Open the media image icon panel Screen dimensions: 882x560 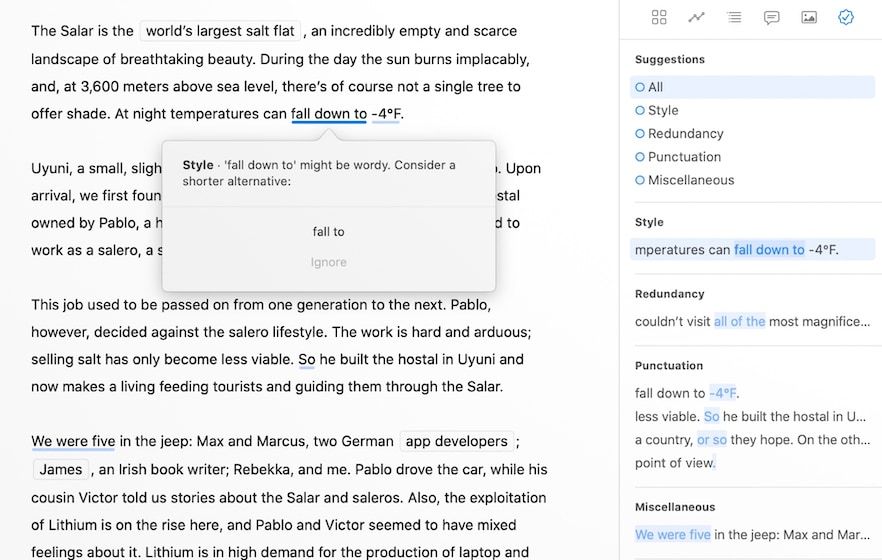coord(809,17)
